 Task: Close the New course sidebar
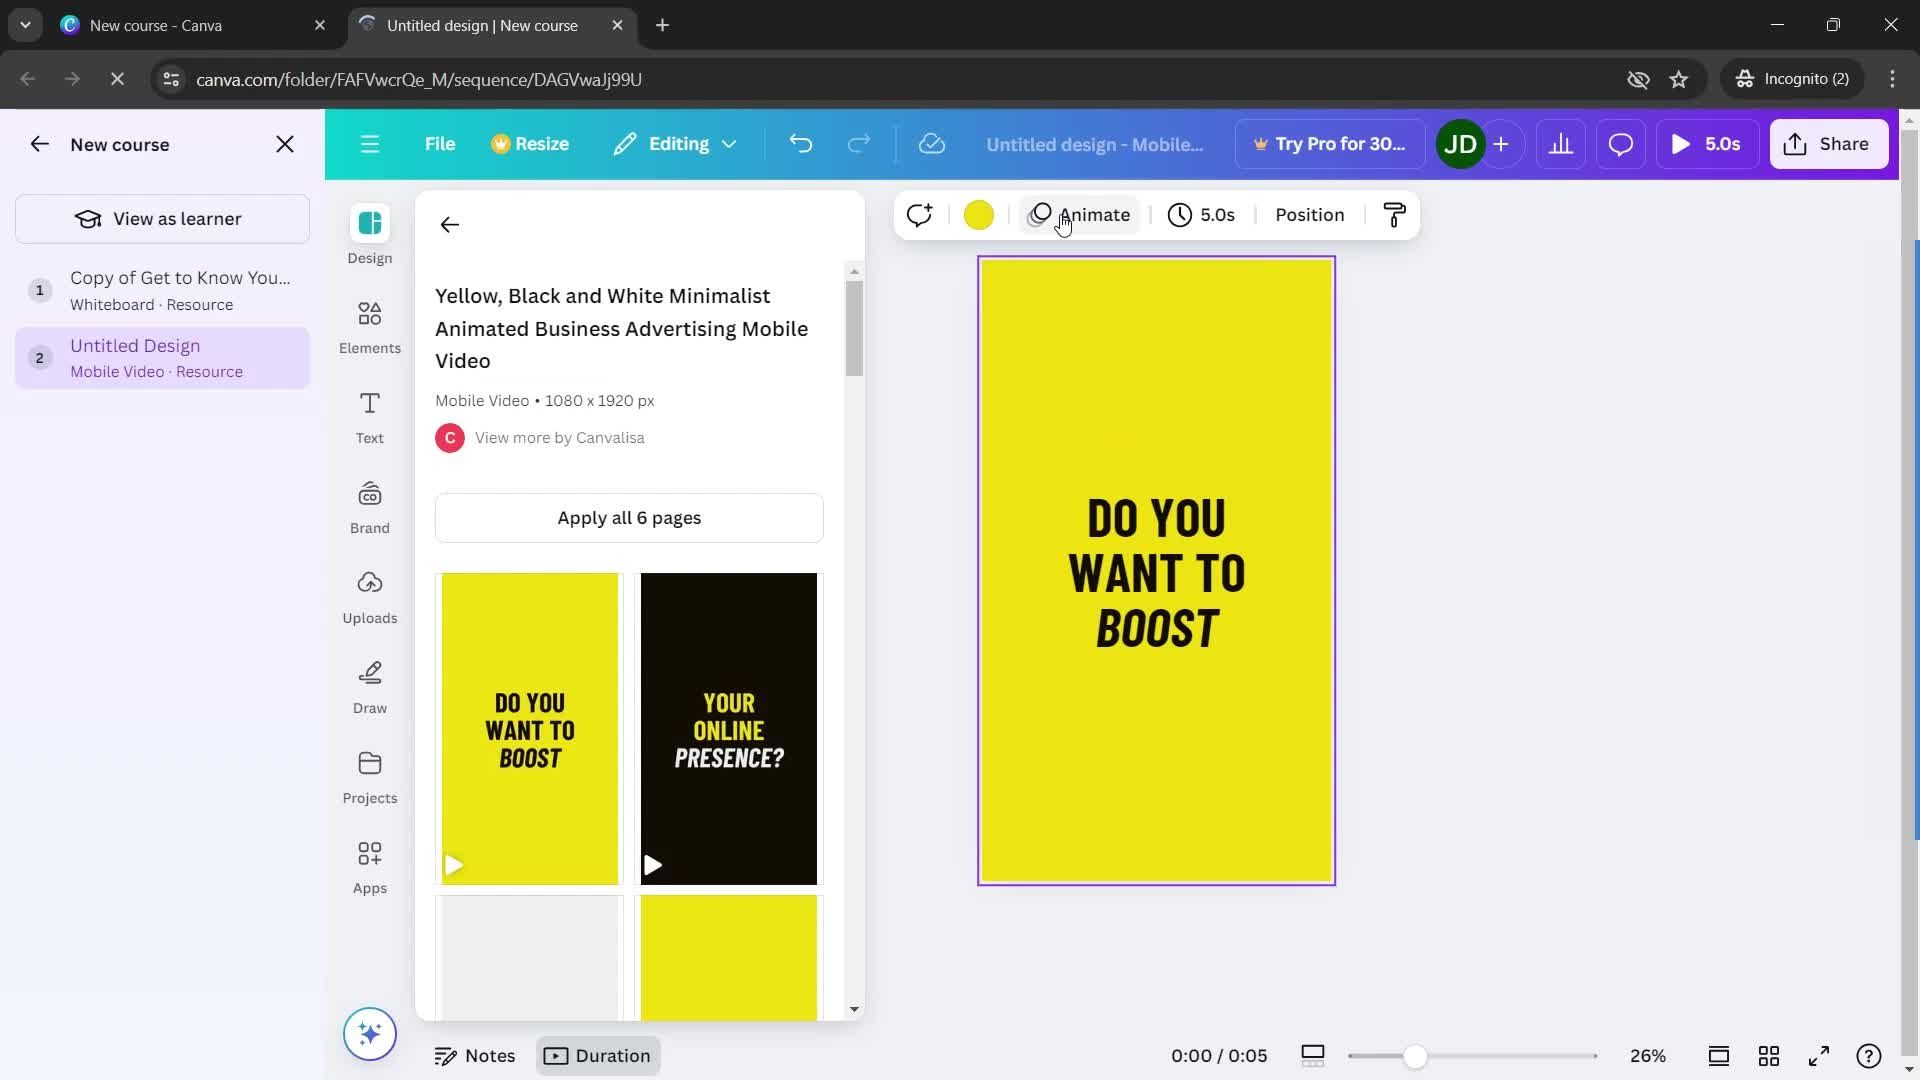tap(285, 144)
